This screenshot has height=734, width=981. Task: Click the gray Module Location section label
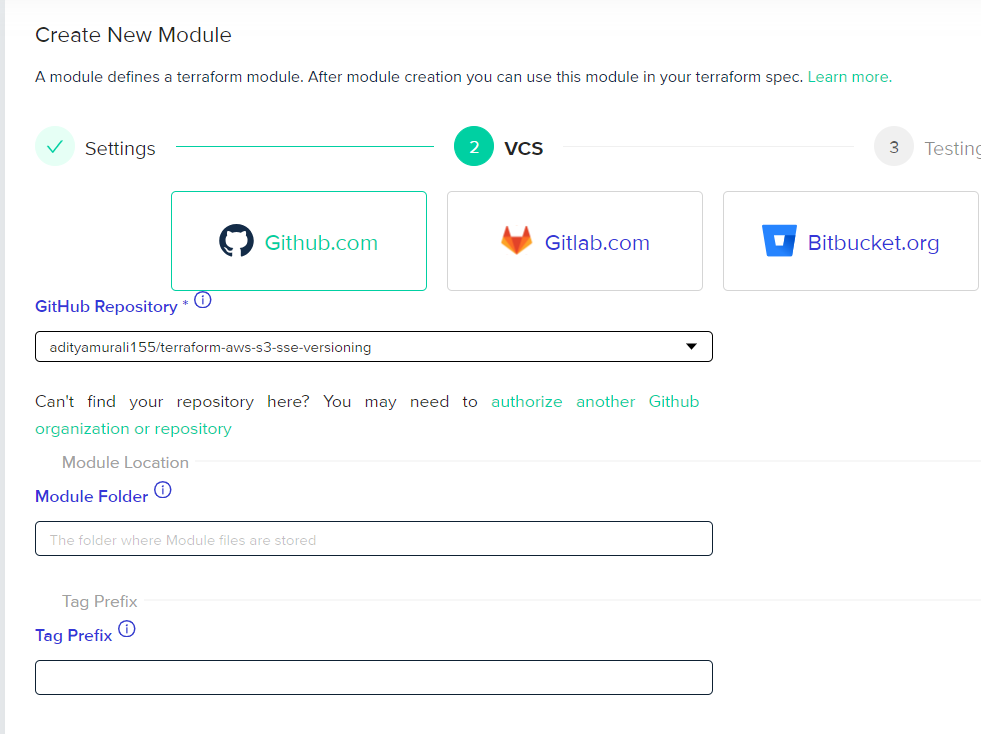click(x=125, y=462)
